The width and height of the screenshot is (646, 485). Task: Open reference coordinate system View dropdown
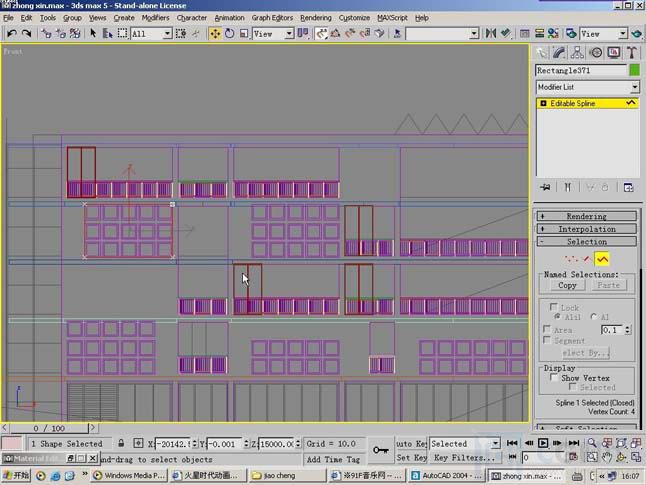pyautogui.click(x=273, y=33)
